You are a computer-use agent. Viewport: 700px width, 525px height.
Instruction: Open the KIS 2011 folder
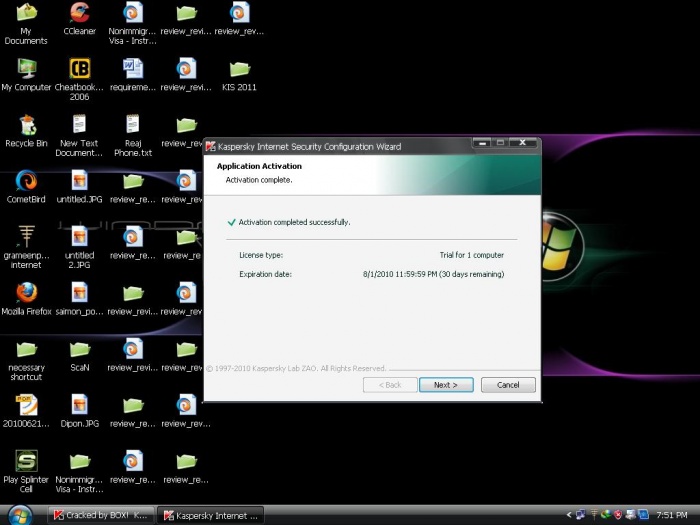pos(239,75)
